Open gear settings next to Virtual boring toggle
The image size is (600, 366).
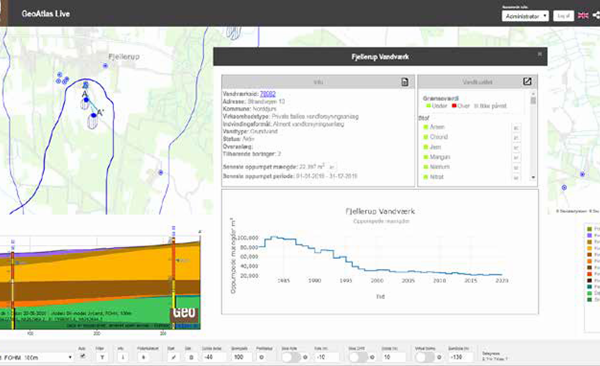click(439, 357)
